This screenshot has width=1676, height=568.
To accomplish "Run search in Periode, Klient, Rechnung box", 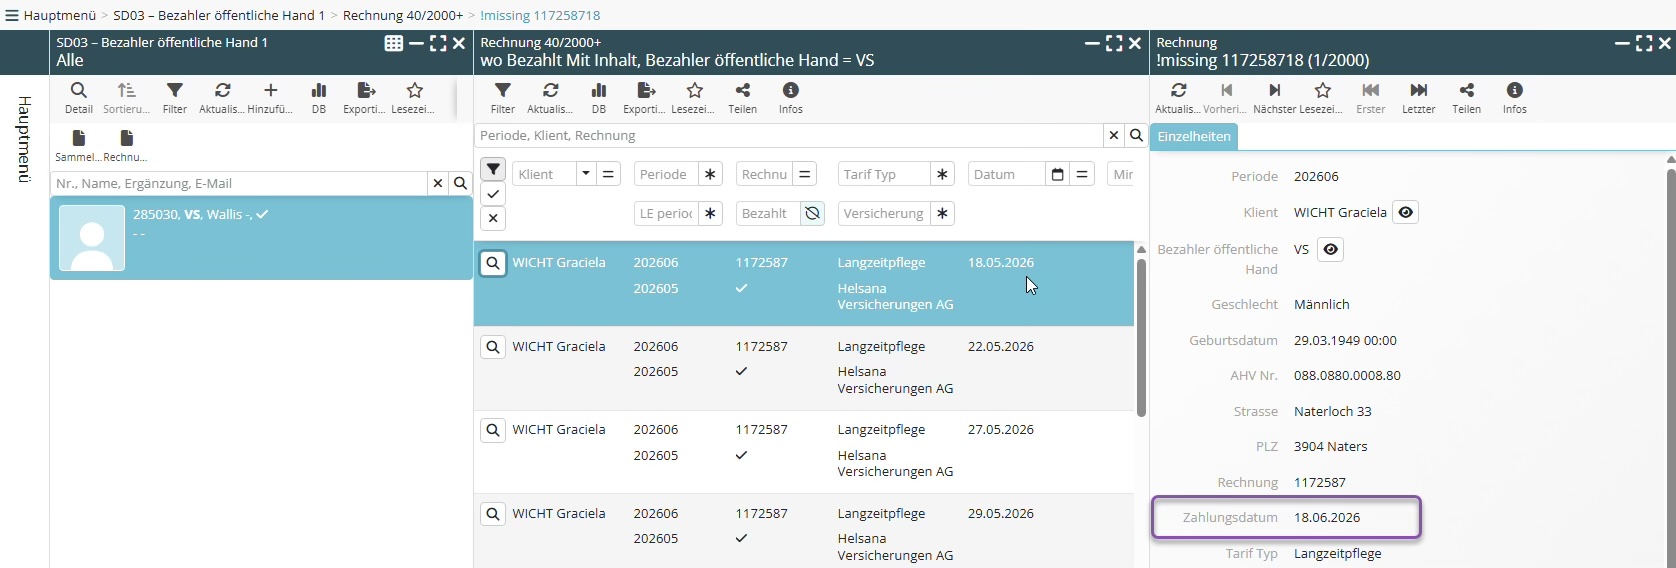I will [1137, 136].
